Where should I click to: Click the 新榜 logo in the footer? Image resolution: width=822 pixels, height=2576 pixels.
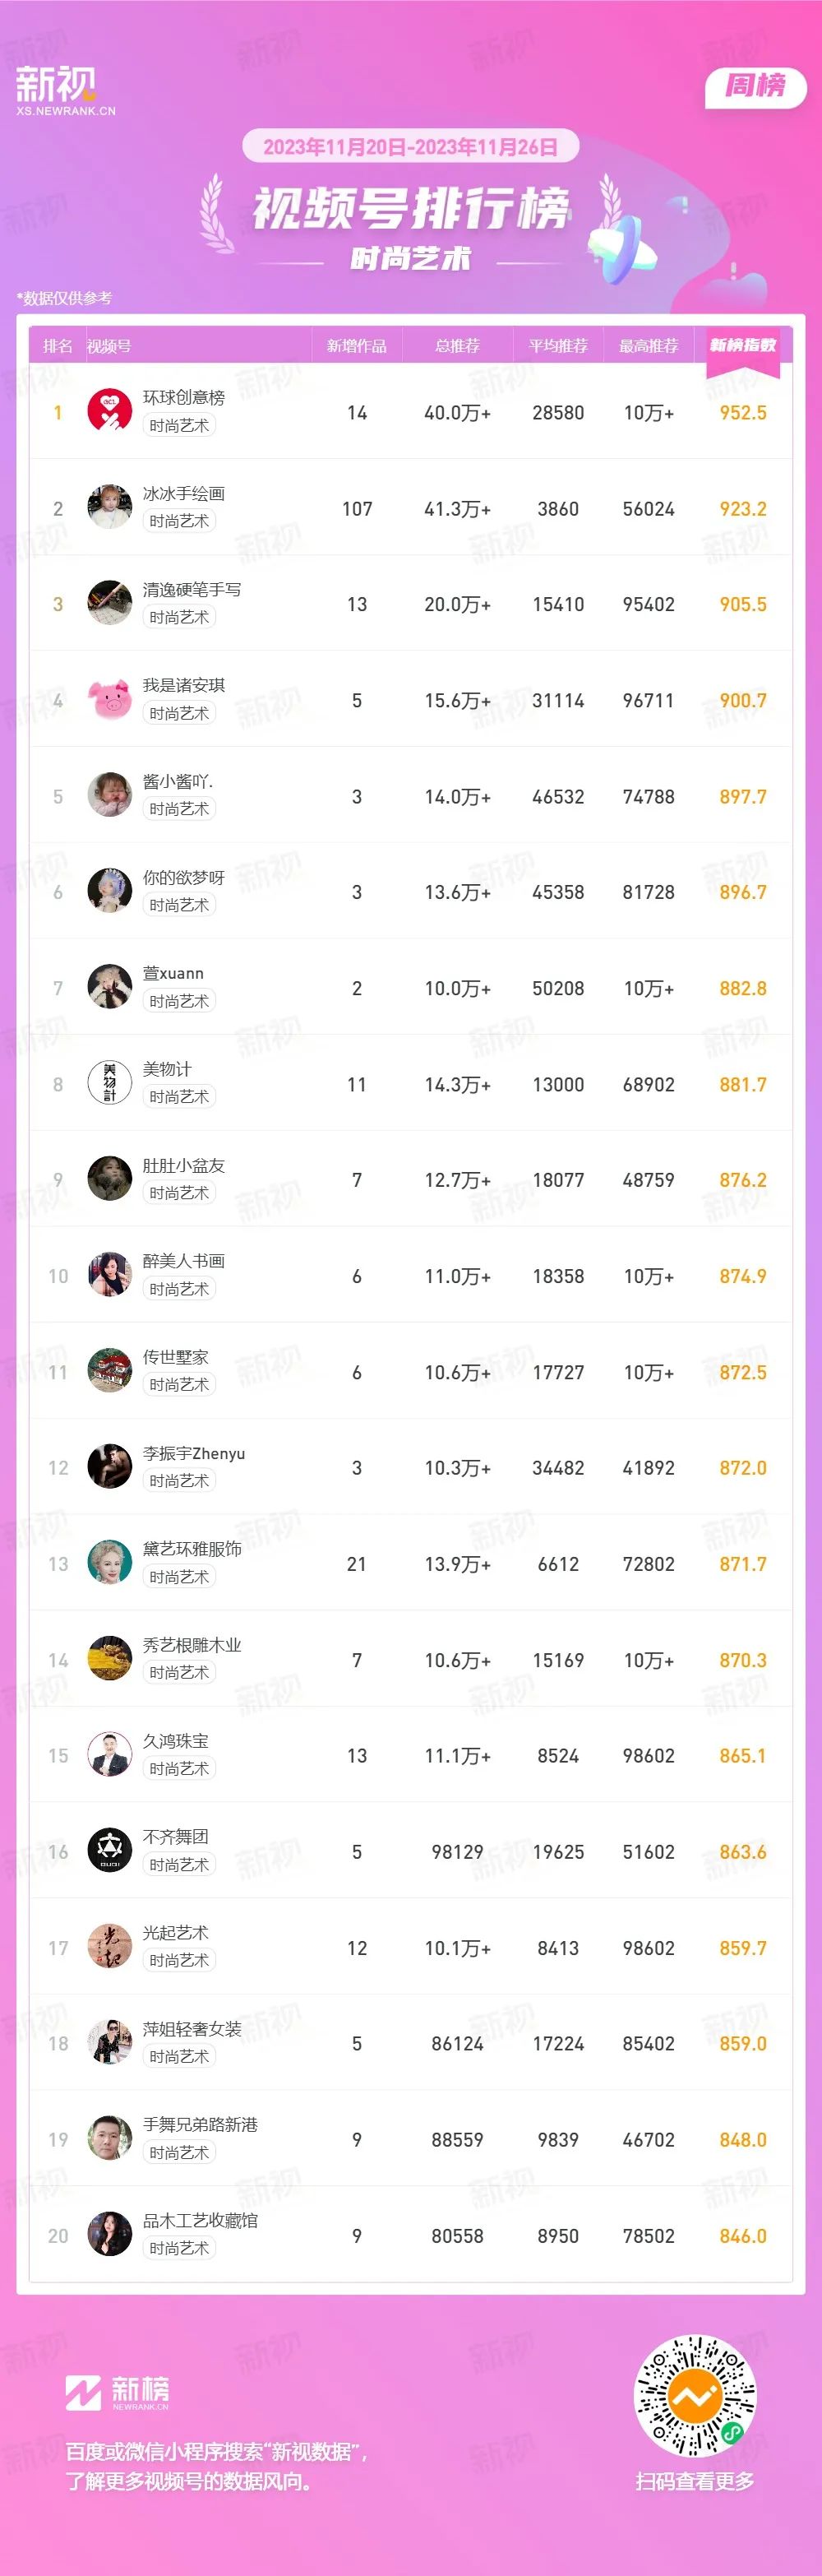click(x=117, y=2393)
